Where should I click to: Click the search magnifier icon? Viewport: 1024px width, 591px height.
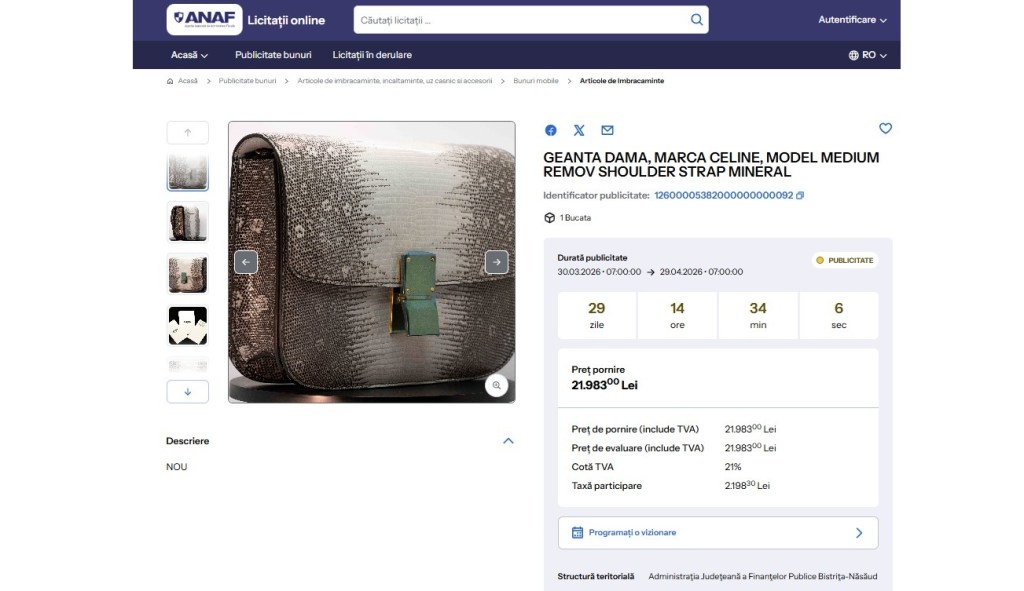(696, 20)
